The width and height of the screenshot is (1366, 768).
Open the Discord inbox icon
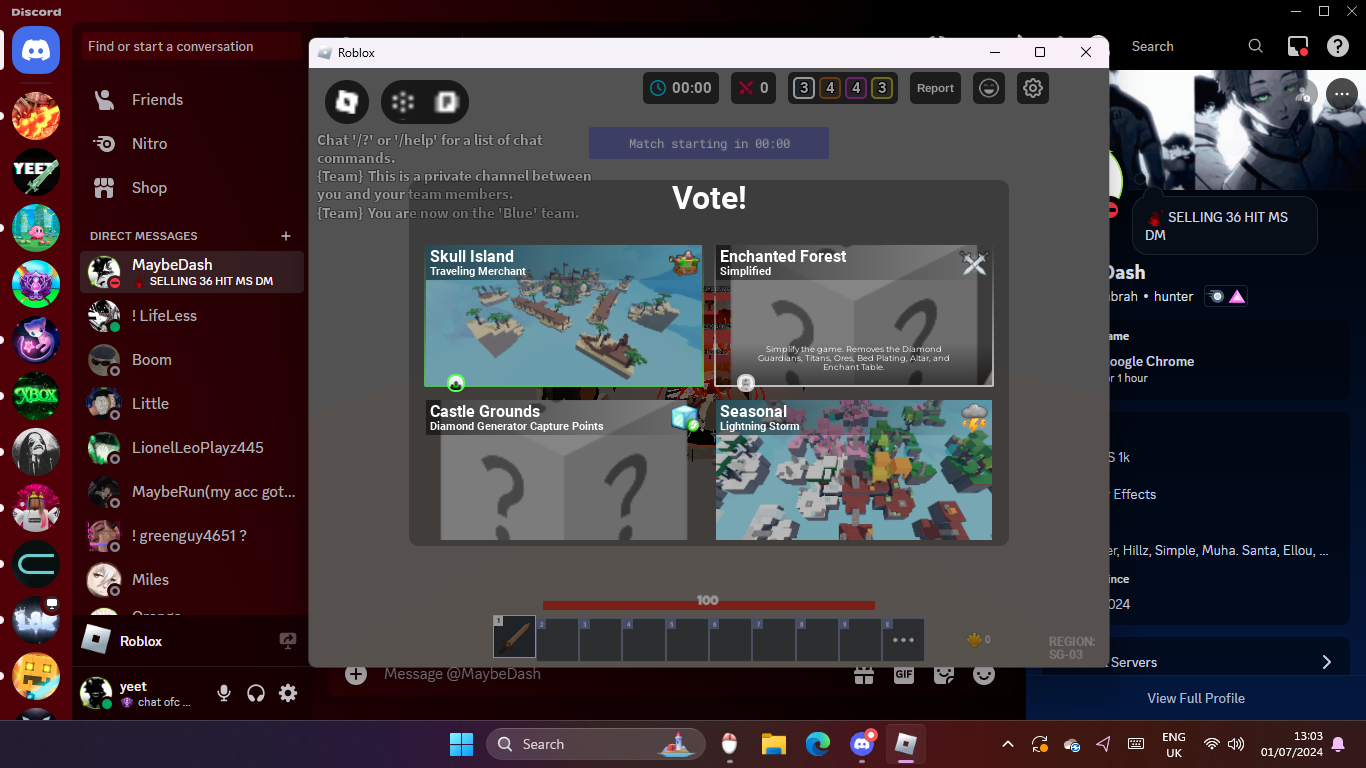click(1298, 46)
